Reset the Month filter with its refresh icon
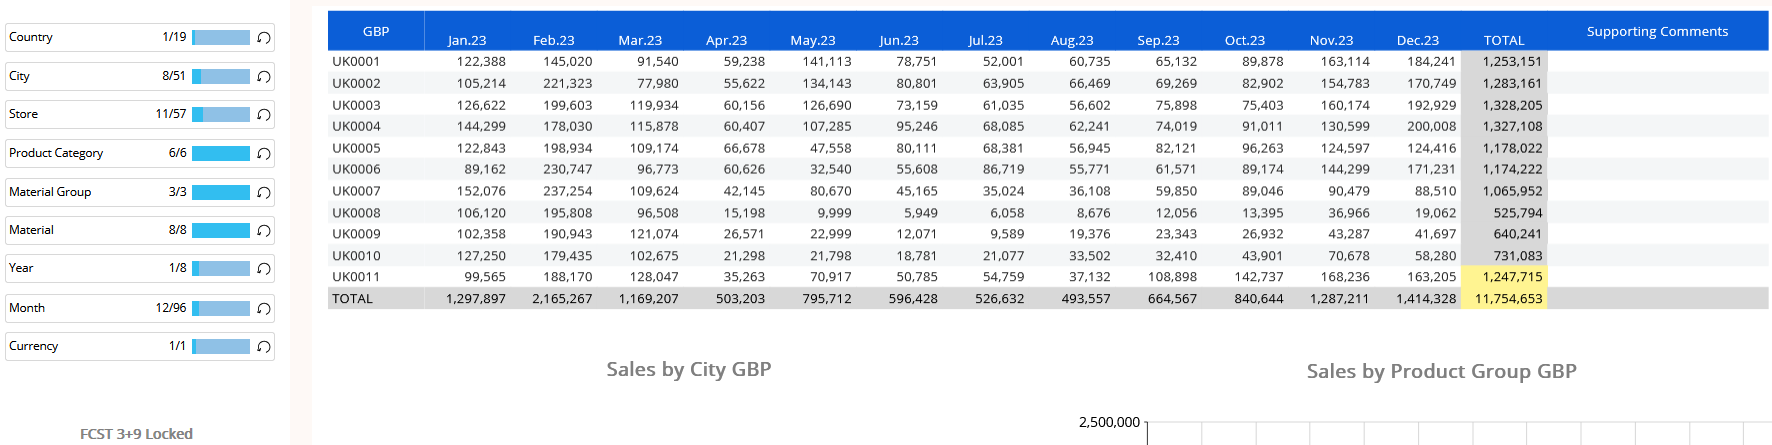This screenshot has height=445, width=1772. click(264, 309)
